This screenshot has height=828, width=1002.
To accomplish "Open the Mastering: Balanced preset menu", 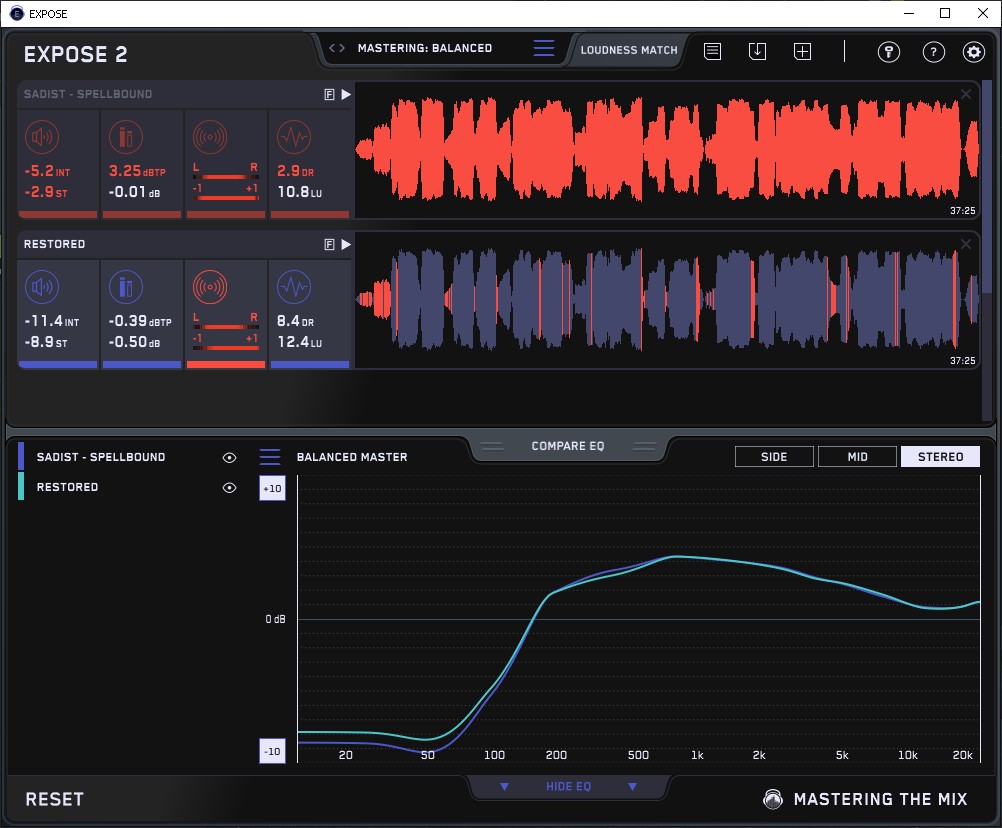I will 543,48.
